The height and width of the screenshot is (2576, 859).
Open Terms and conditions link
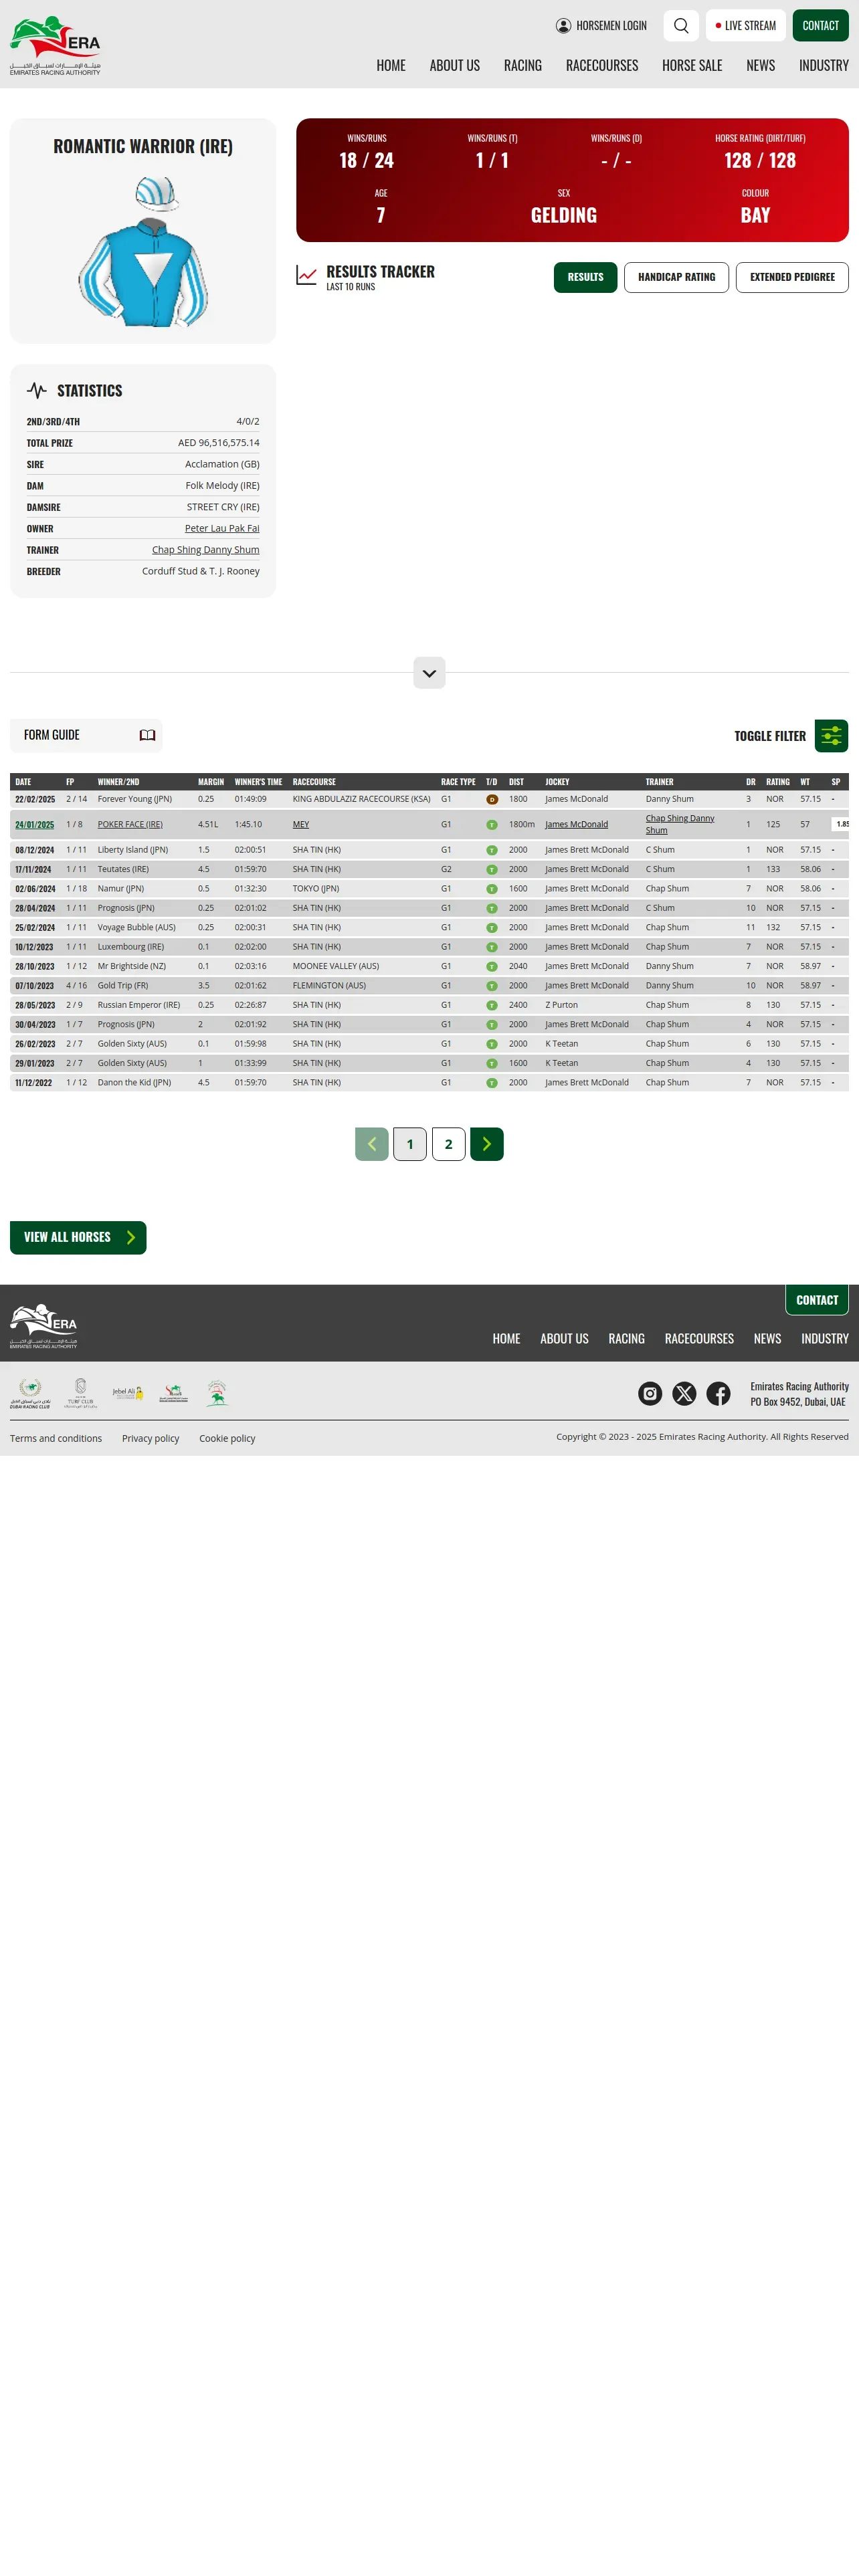point(56,1439)
